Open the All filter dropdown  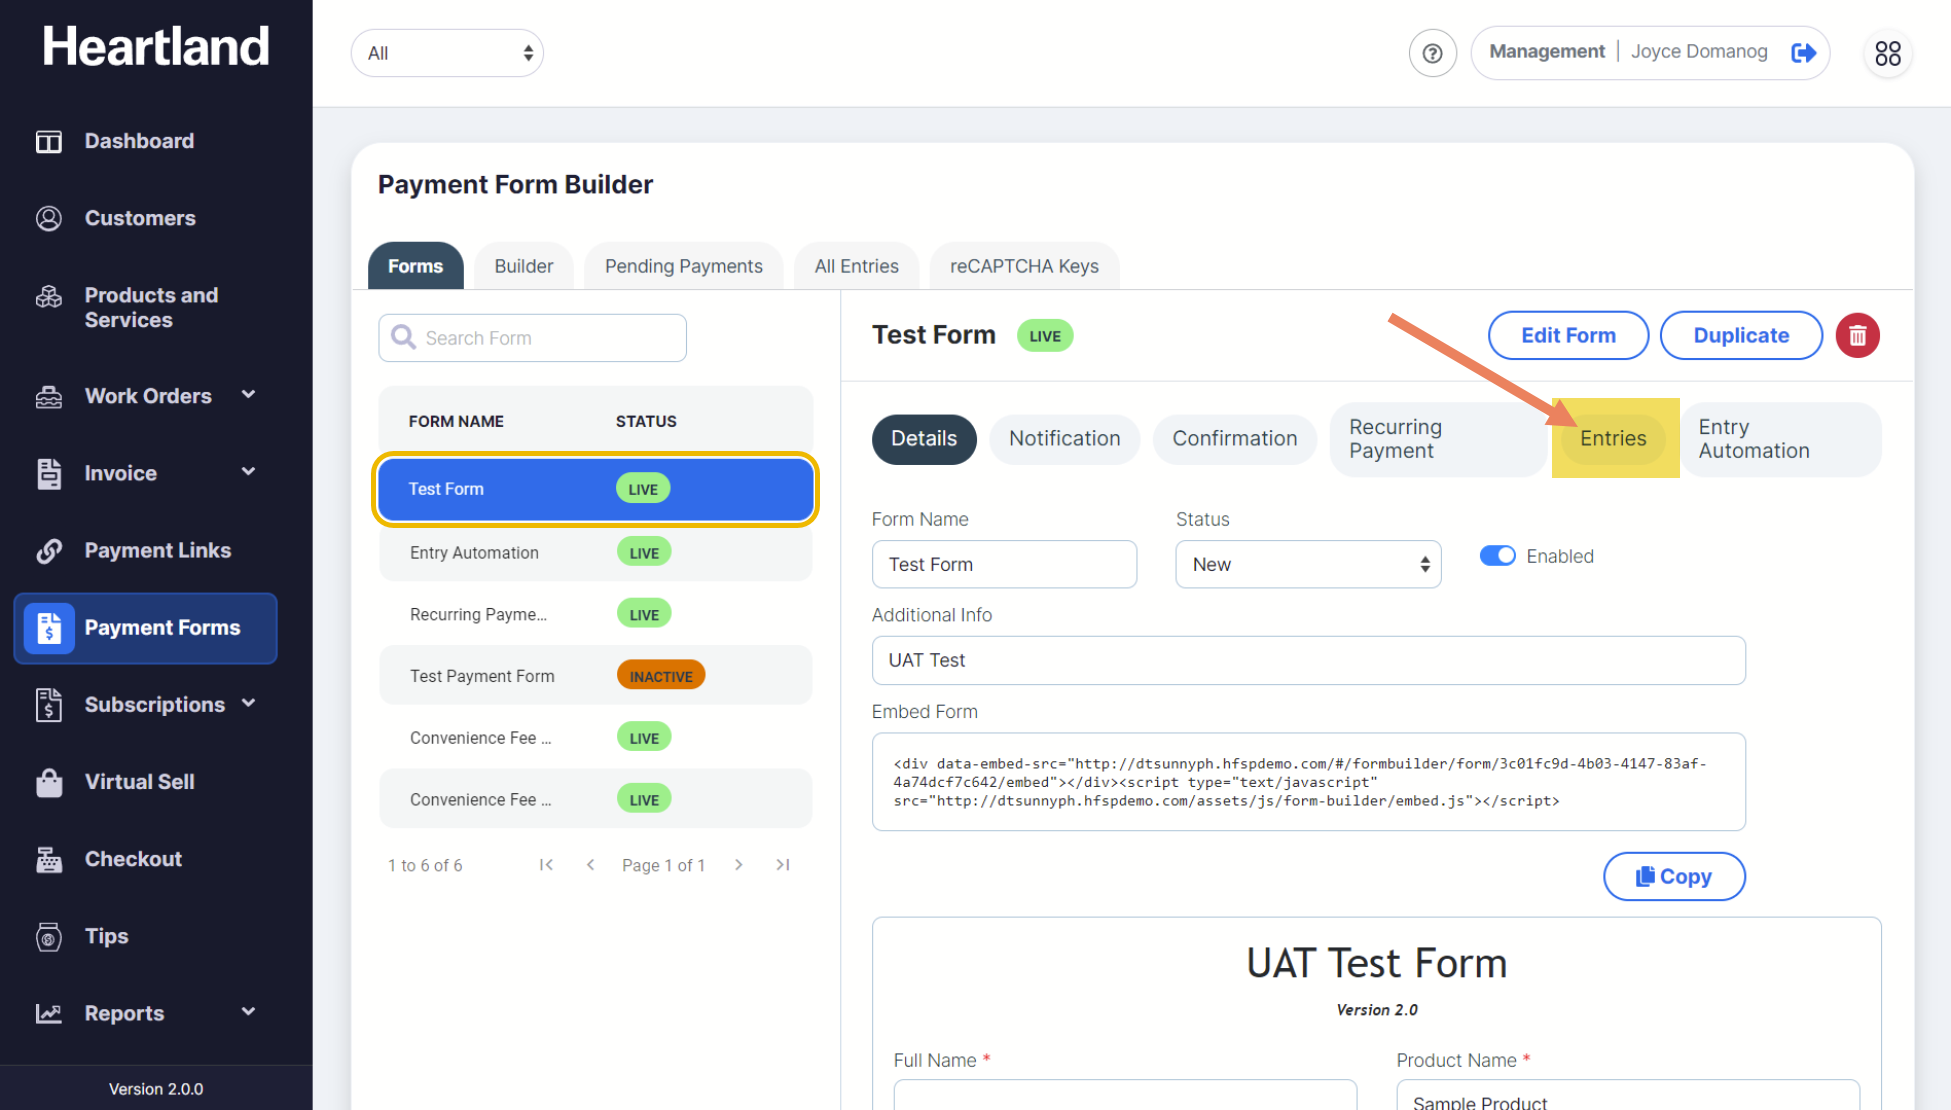click(x=447, y=53)
